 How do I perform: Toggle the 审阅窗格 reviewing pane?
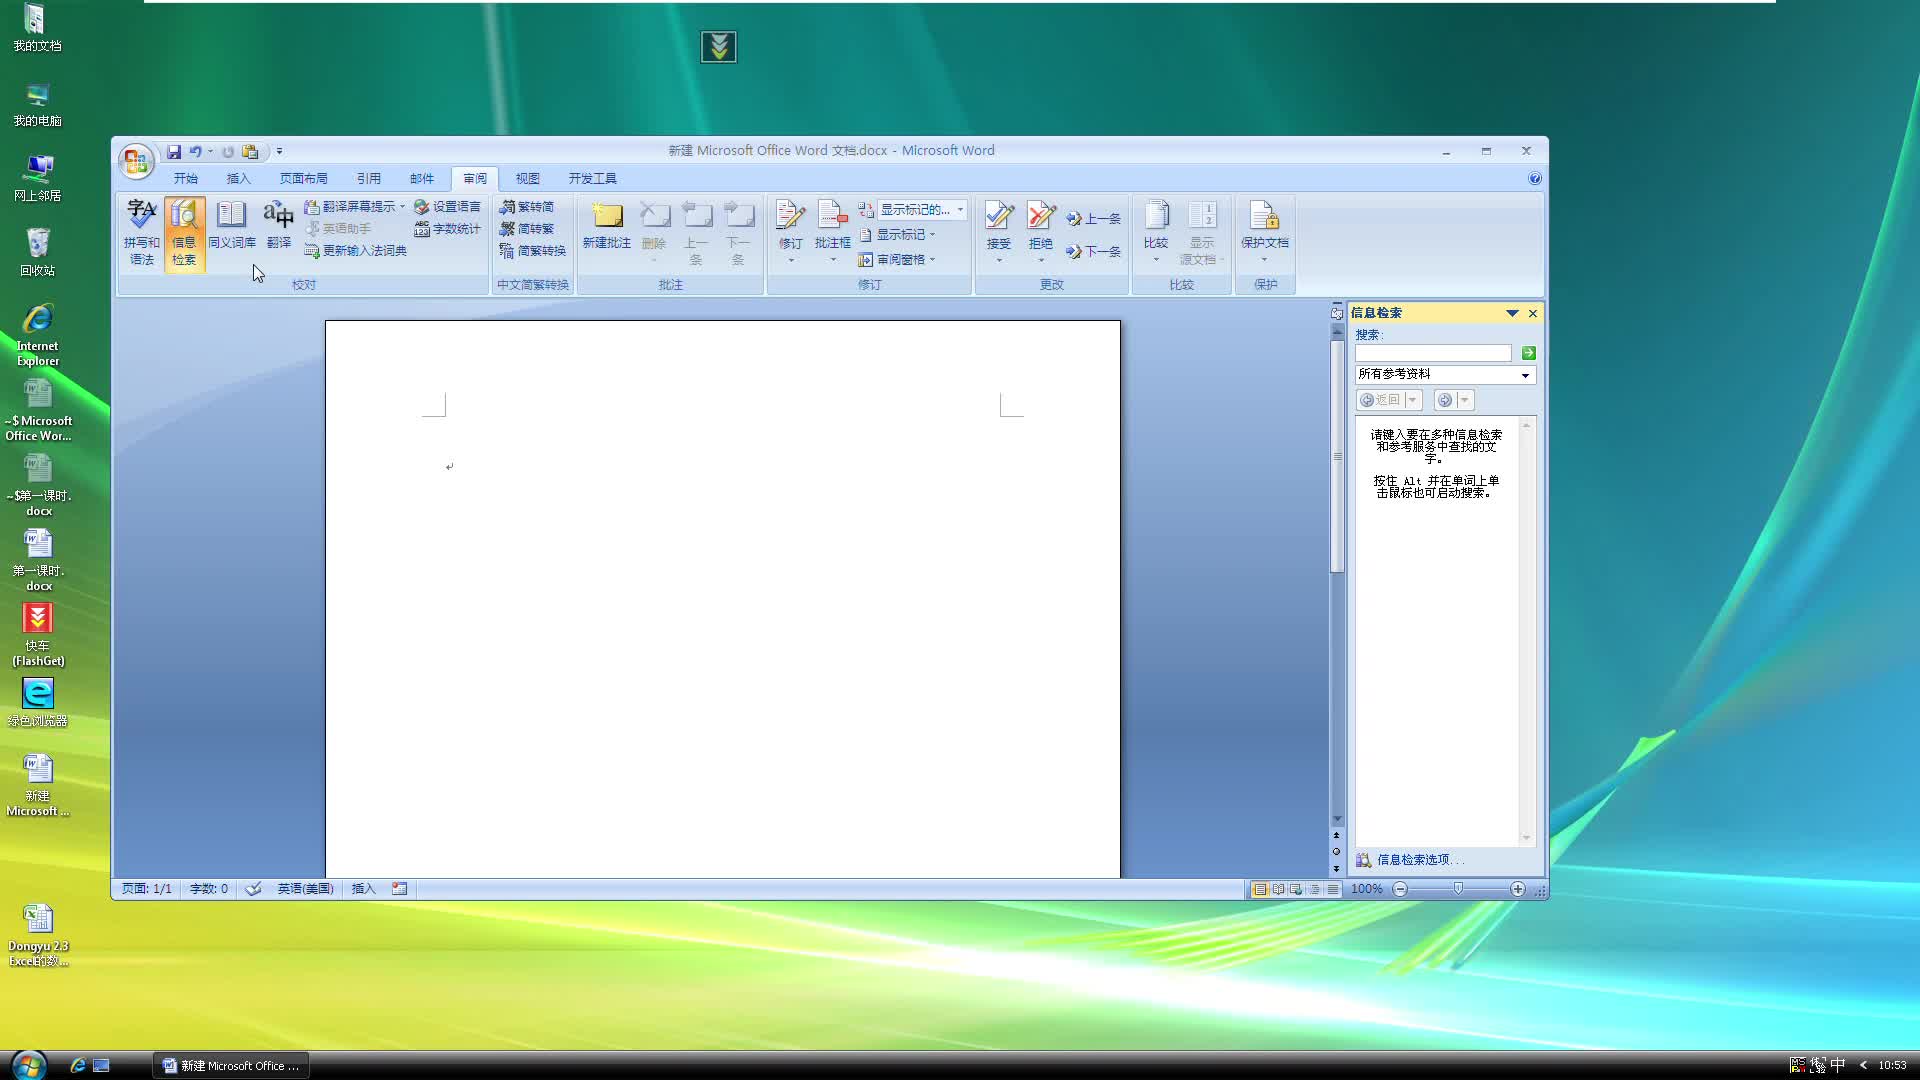[x=895, y=259]
